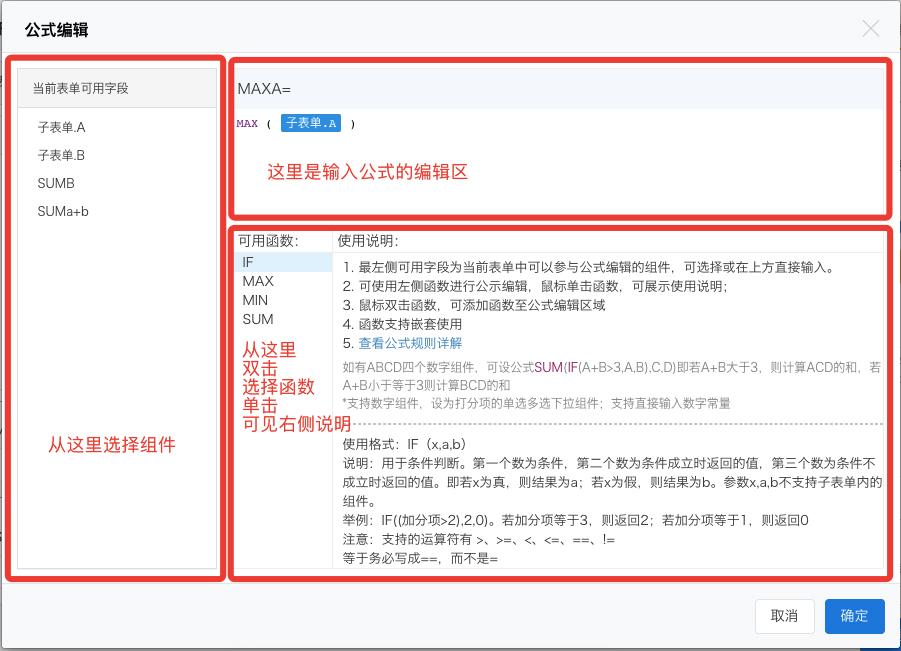This screenshot has height=651, width=901.
Task: Click inside the formula editing area
Action: (x=560, y=180)
